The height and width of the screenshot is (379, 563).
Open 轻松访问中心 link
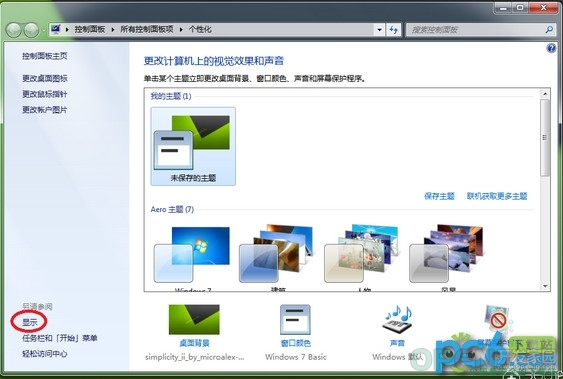click(x=45, y=354)
